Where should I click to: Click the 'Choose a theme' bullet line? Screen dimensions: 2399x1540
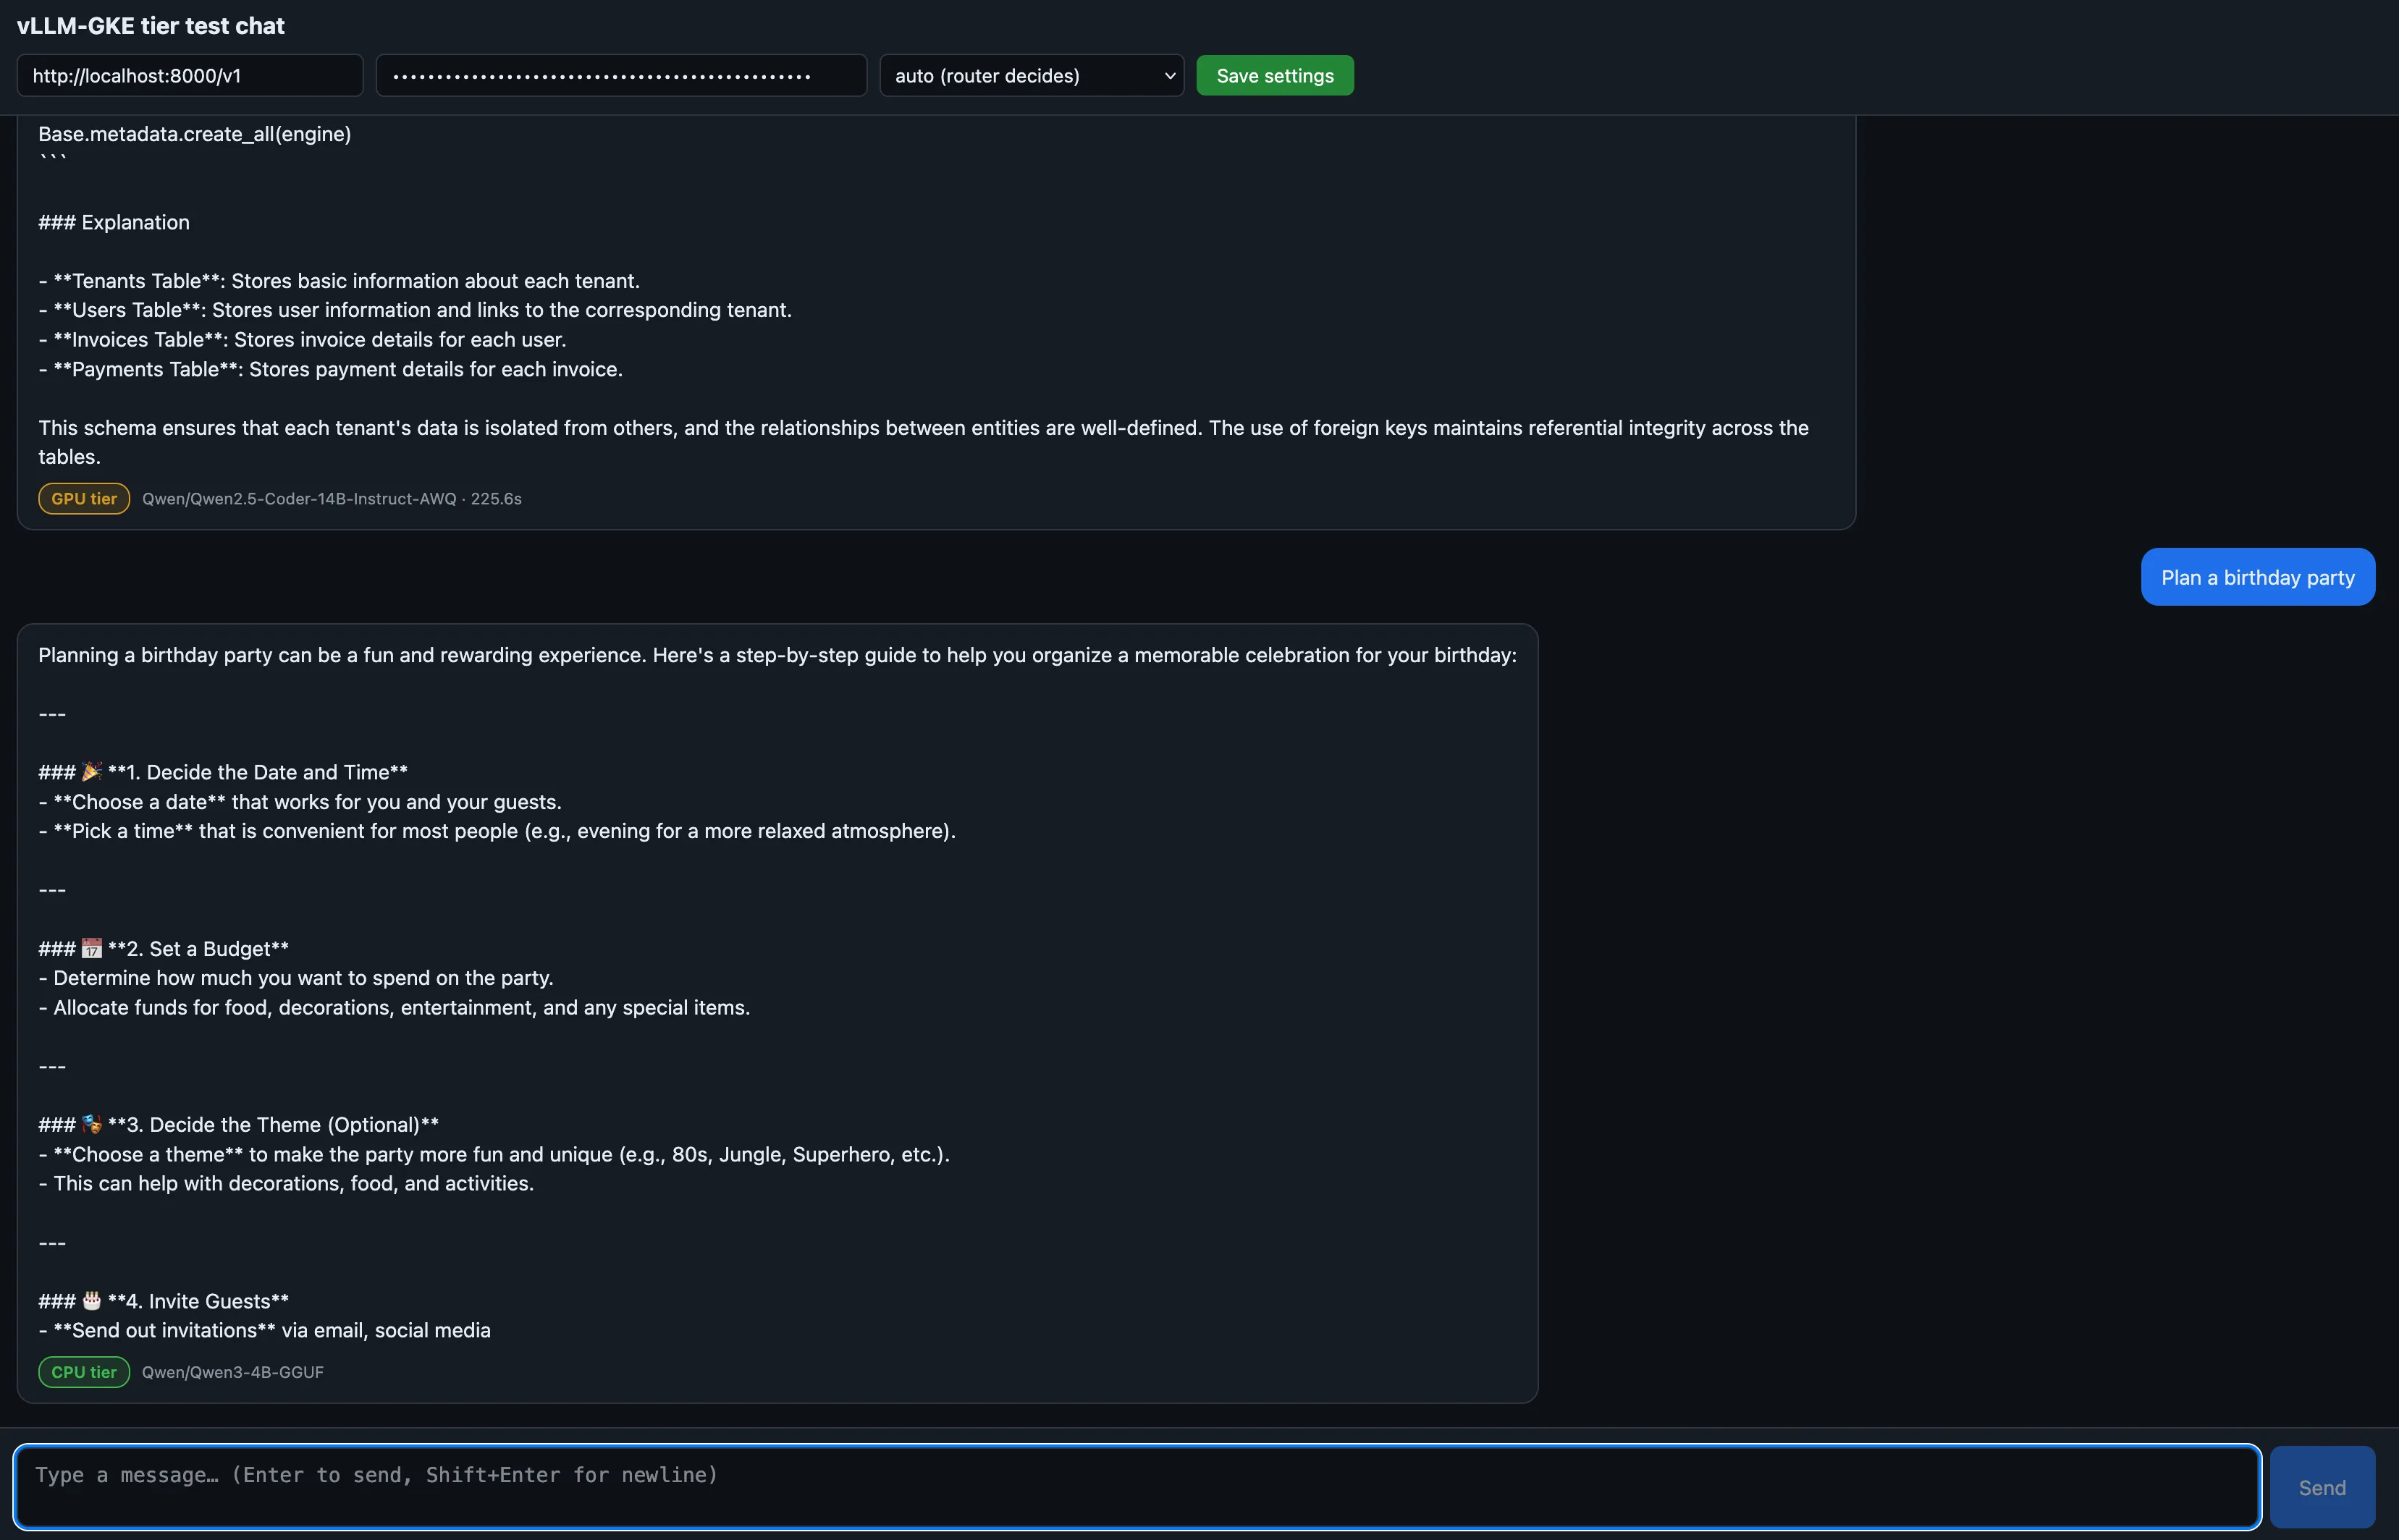click(x=494, y=1154)
